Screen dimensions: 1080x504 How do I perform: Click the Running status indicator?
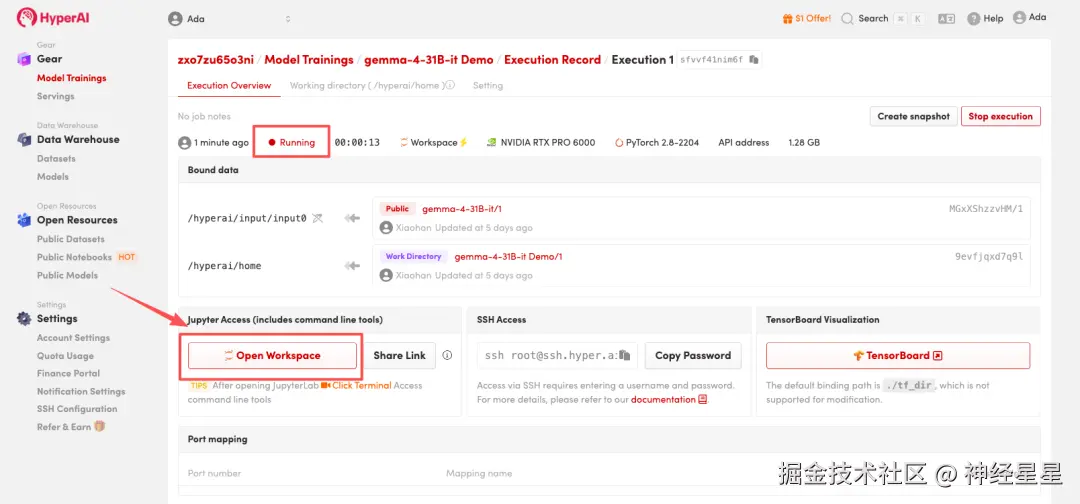coord(291,143)
